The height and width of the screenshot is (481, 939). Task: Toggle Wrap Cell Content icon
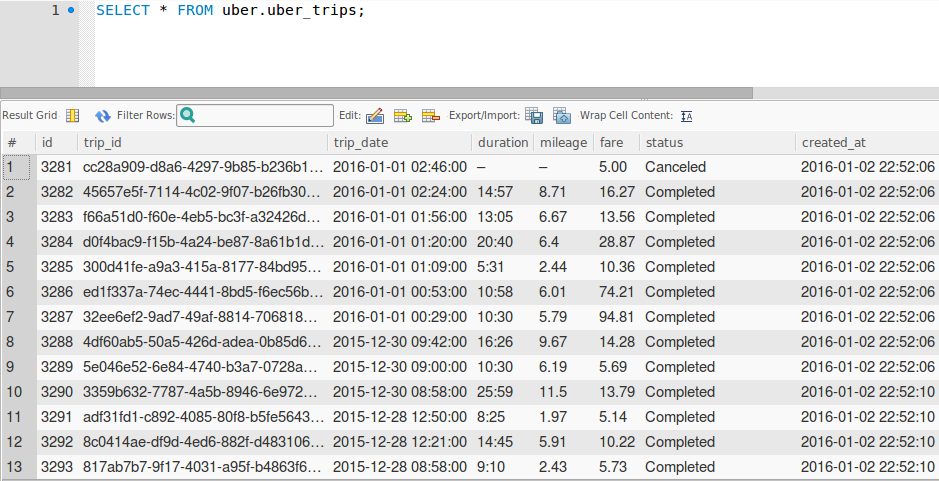coord(687,116)
